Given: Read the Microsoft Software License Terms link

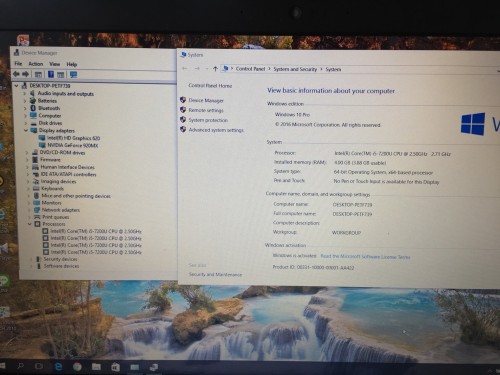Looking at the screenshot, I should pyautogui.click(x=365, y=256).
